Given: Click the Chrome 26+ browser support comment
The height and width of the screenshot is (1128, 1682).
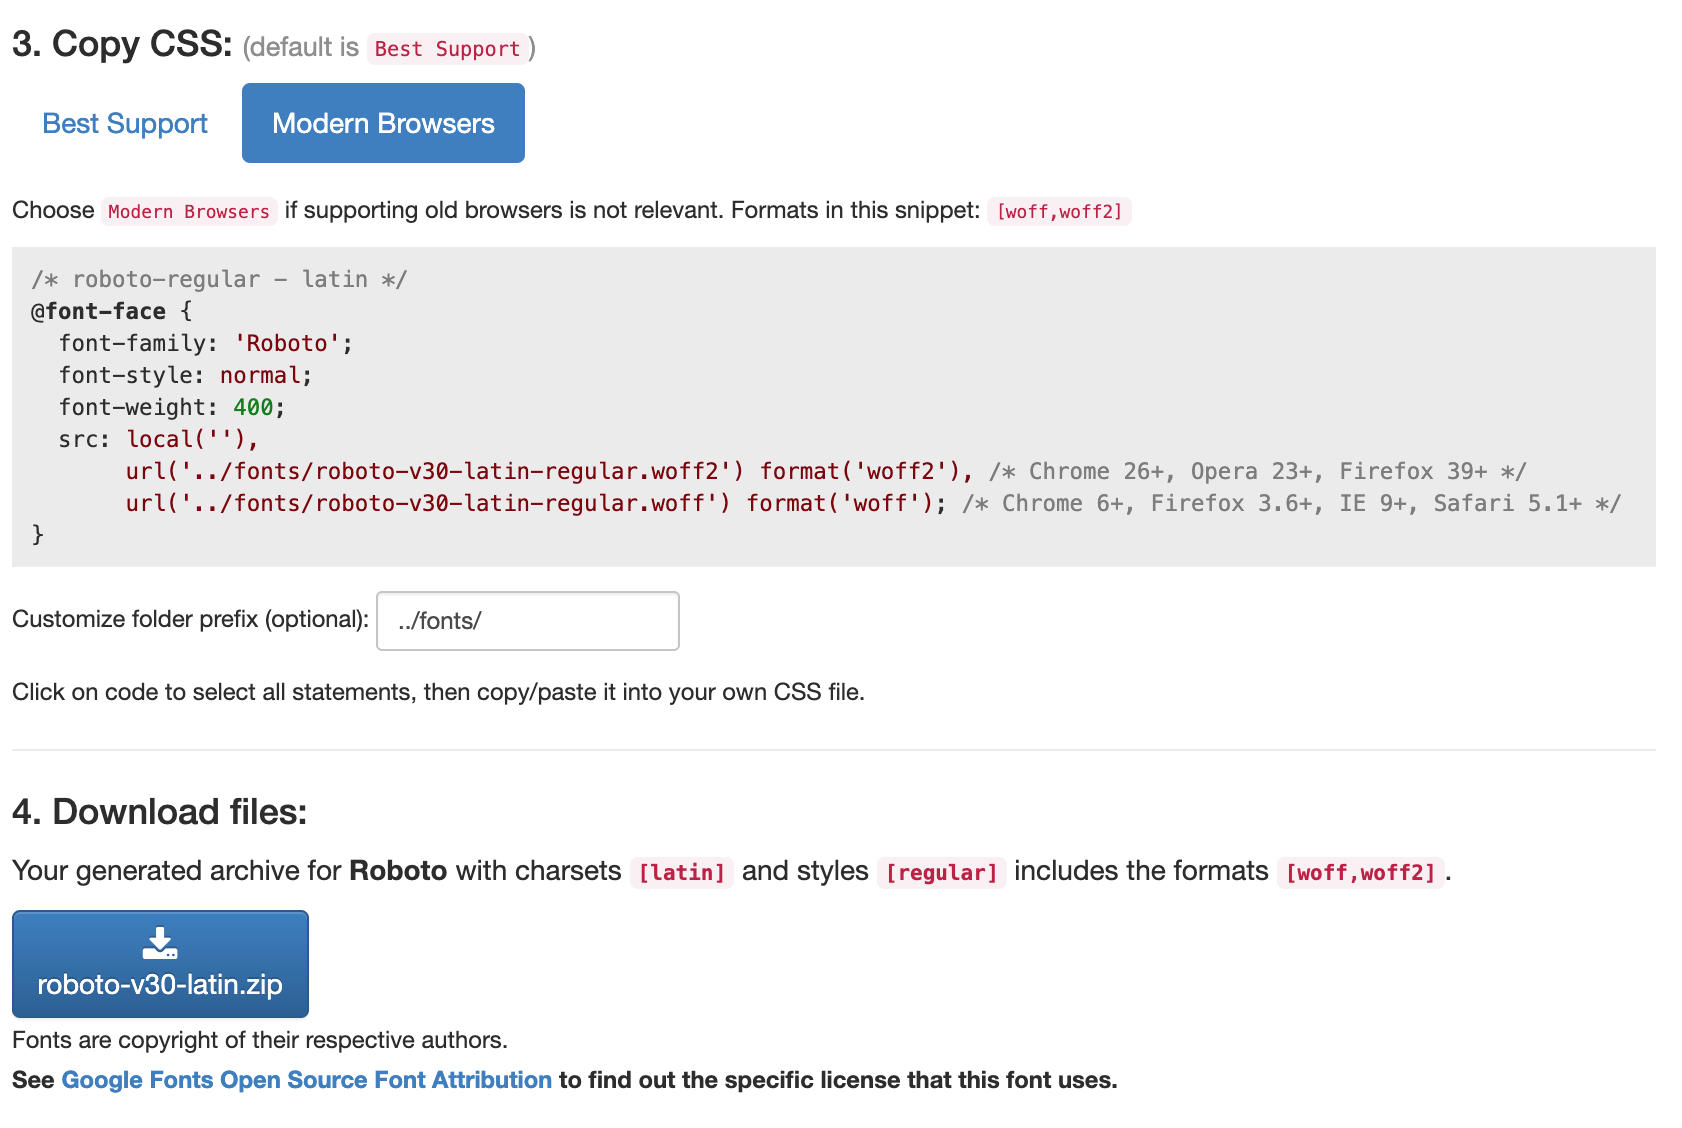Looking at the screenshot, I should point(1258,471).
